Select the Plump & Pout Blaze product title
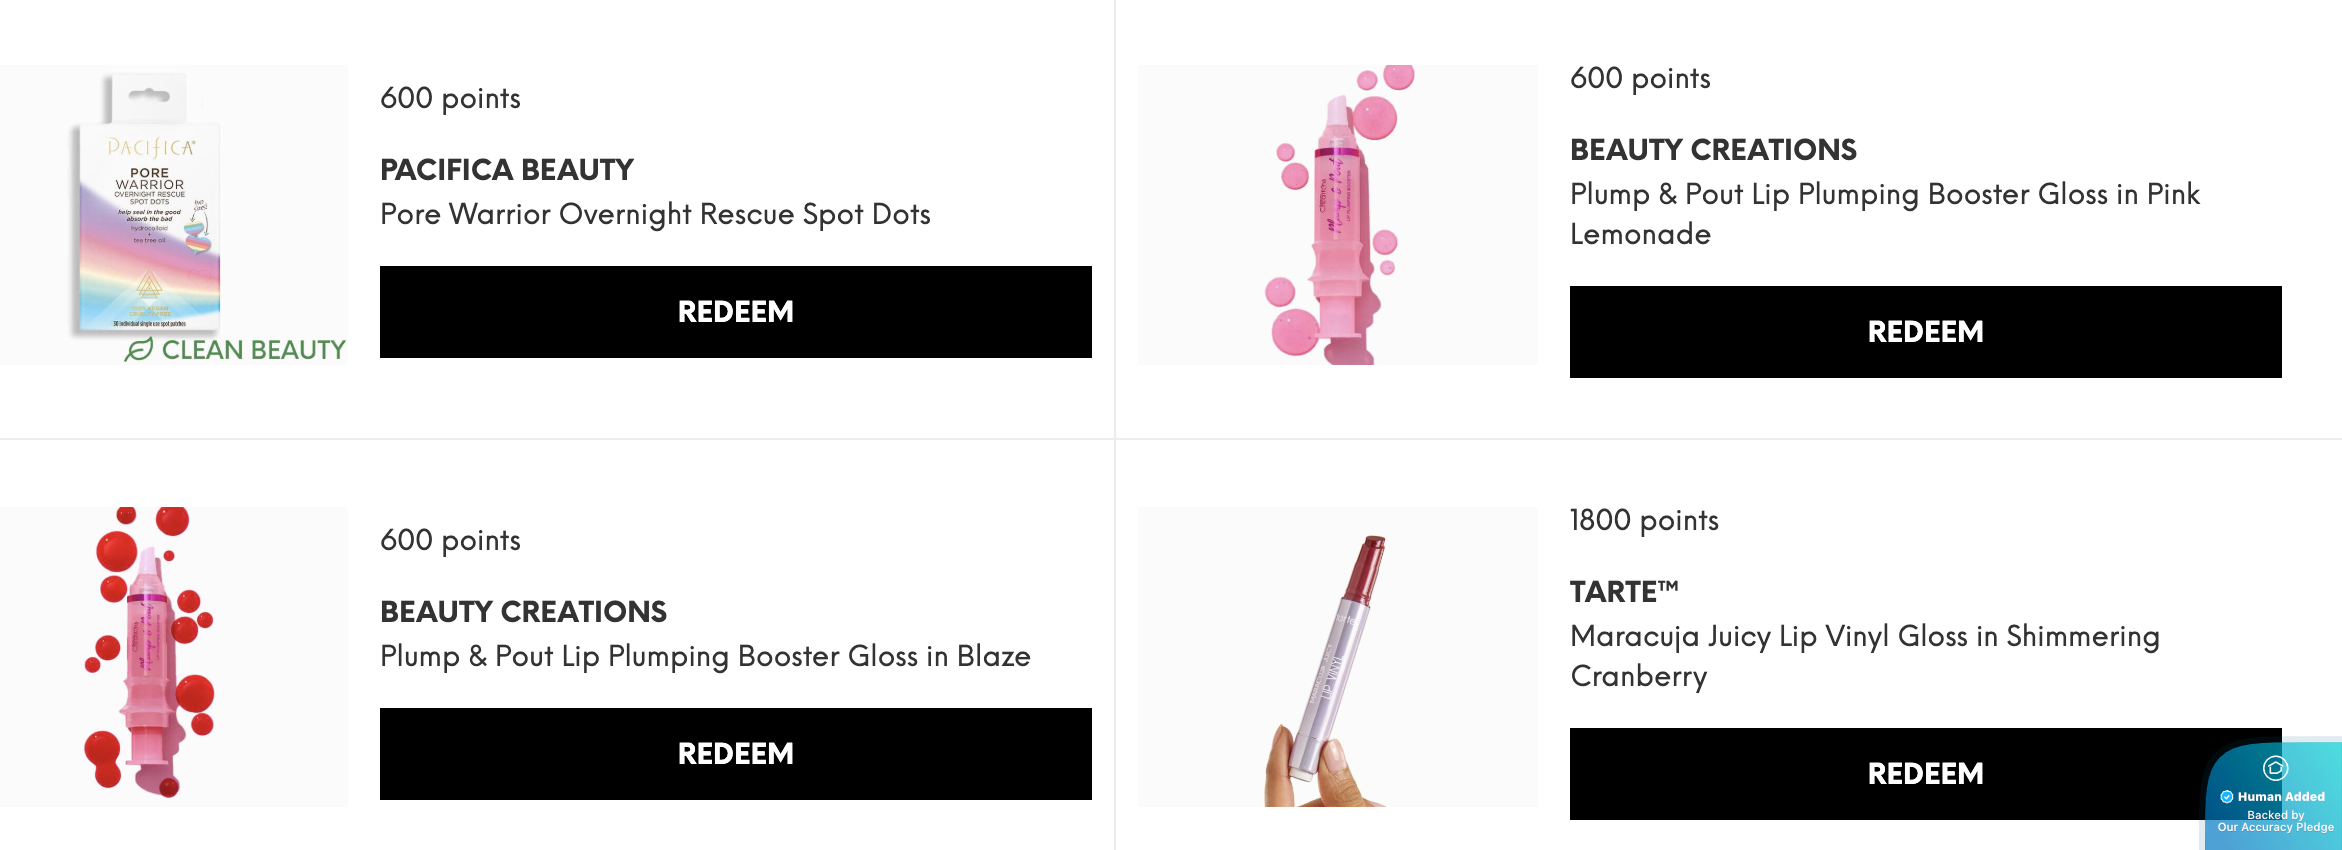The height and width of the screenshot is (850, 2342). [705, 656]
